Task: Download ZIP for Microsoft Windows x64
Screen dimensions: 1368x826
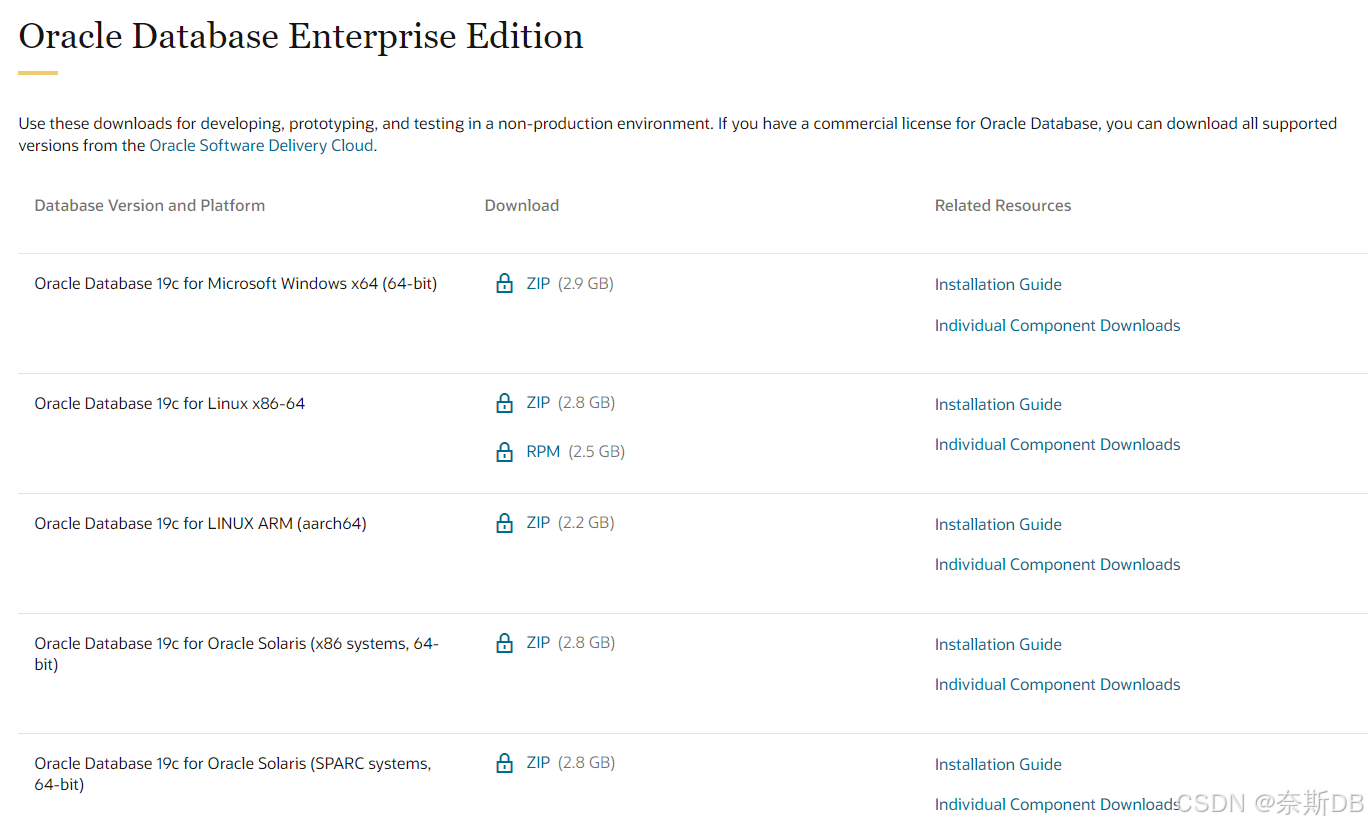Action: [x=538, y=283]
